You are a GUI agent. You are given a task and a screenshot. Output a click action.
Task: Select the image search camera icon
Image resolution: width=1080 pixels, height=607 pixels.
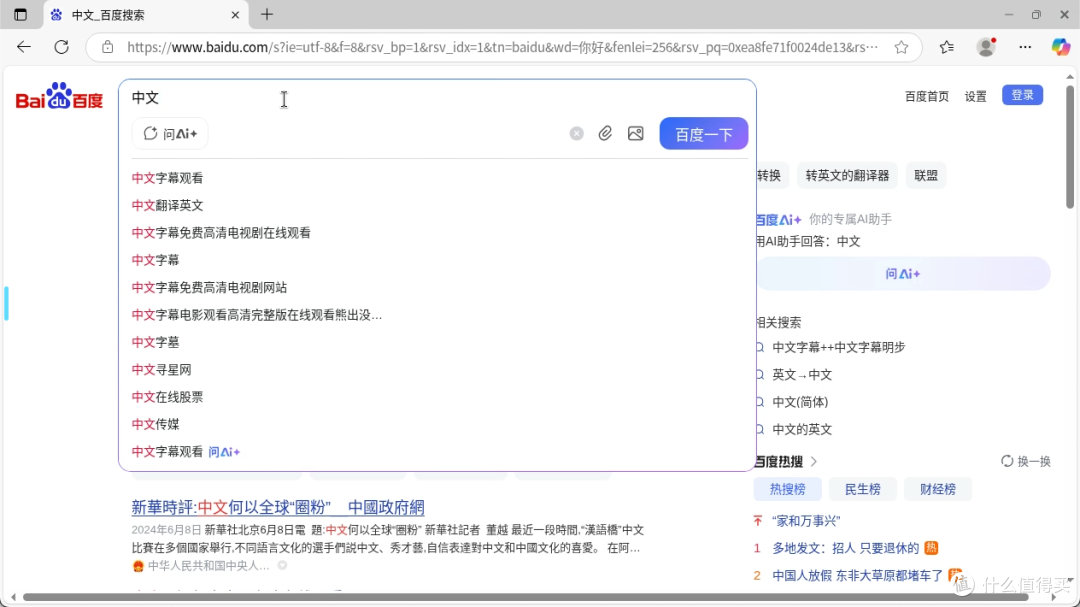tap(636, 133)
